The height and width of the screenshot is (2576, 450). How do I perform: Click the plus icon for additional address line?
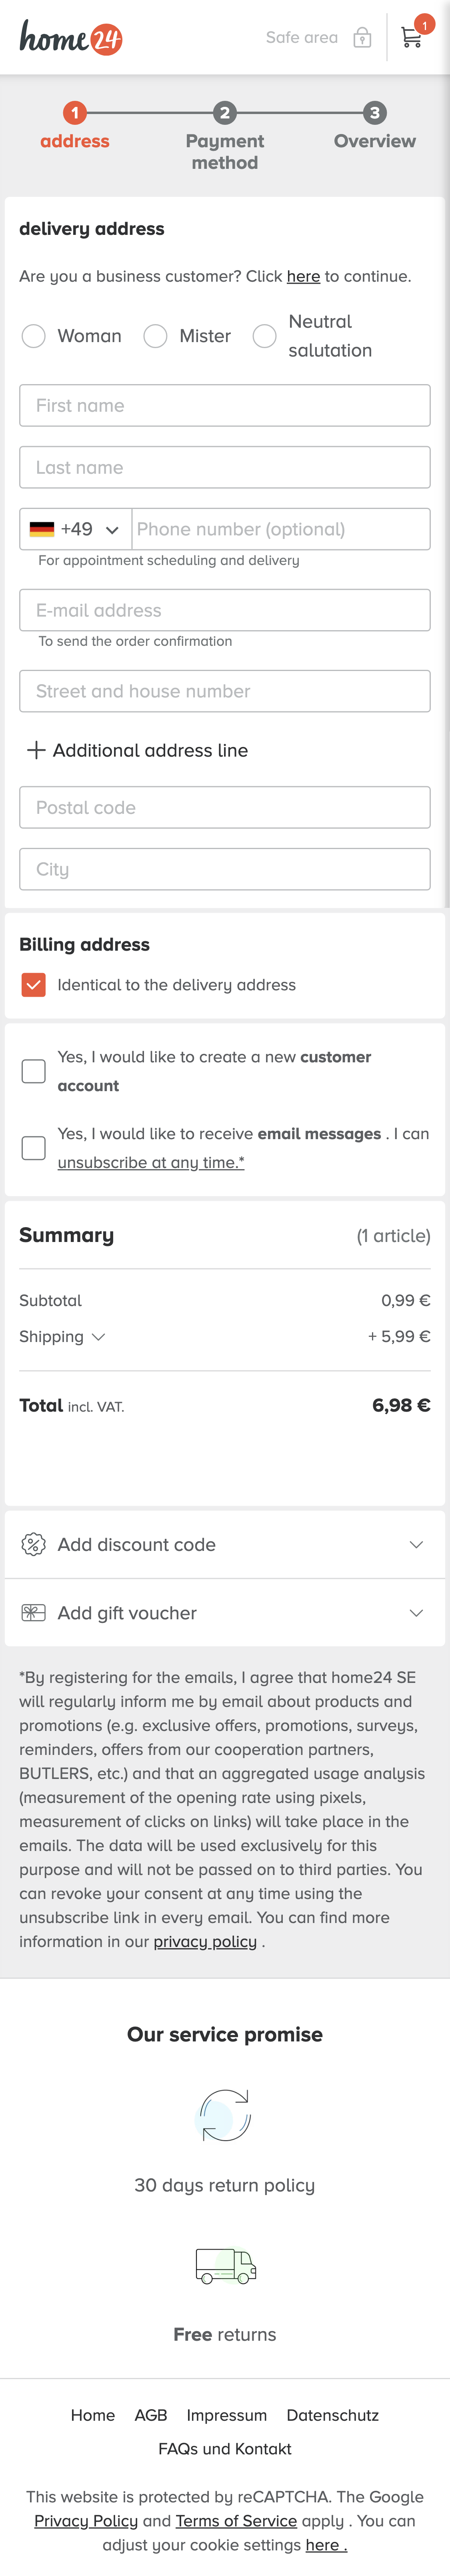coord(36,750)
